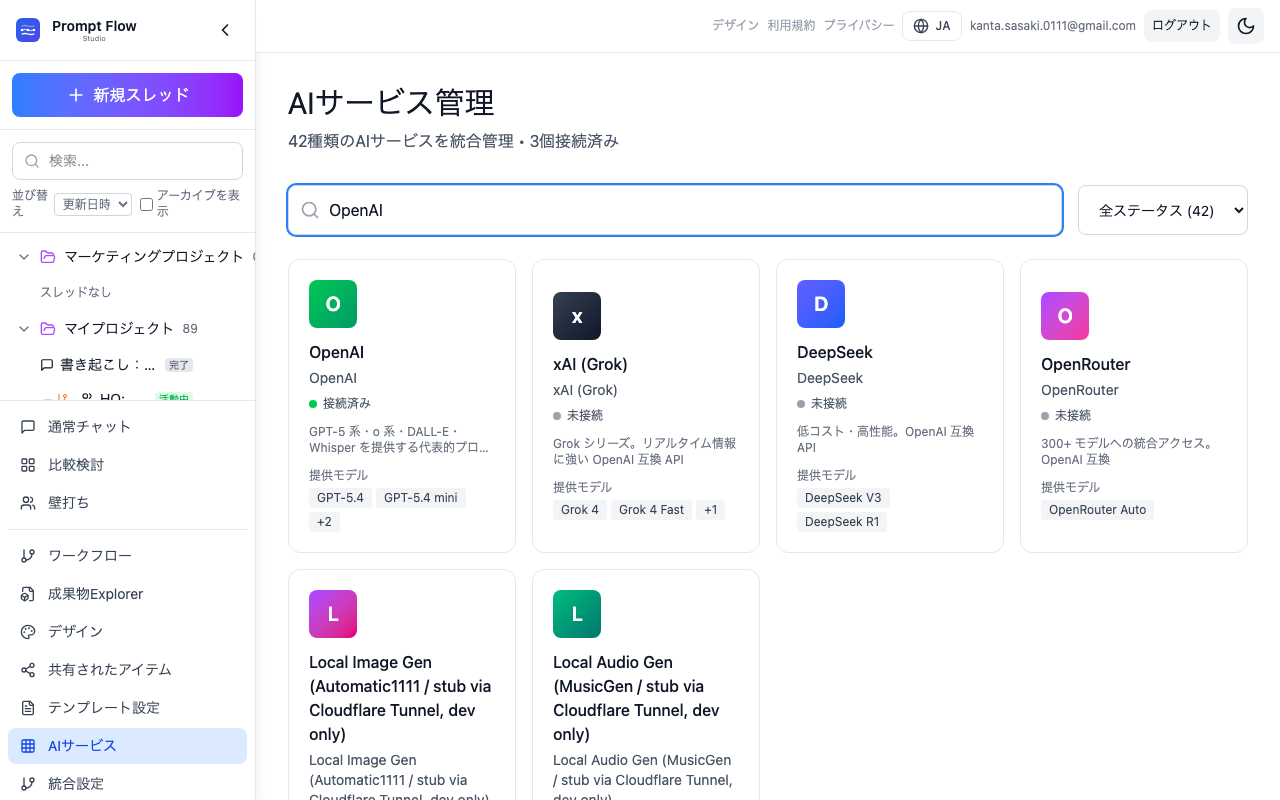Click the Prompt Flow logo icon
This screenshot has width=1280, height=800.
pos(28,30)
